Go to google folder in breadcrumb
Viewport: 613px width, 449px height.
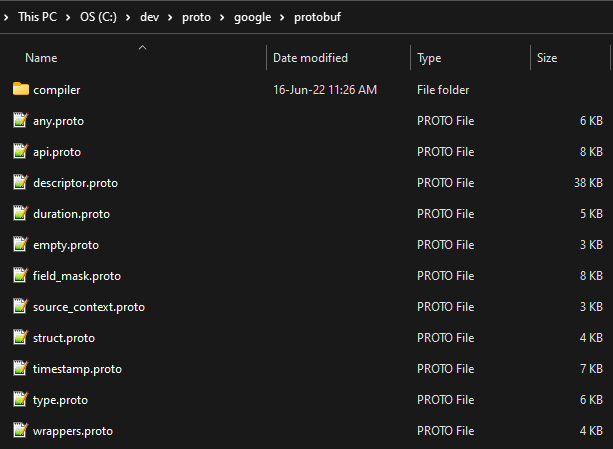click(253, 18)
